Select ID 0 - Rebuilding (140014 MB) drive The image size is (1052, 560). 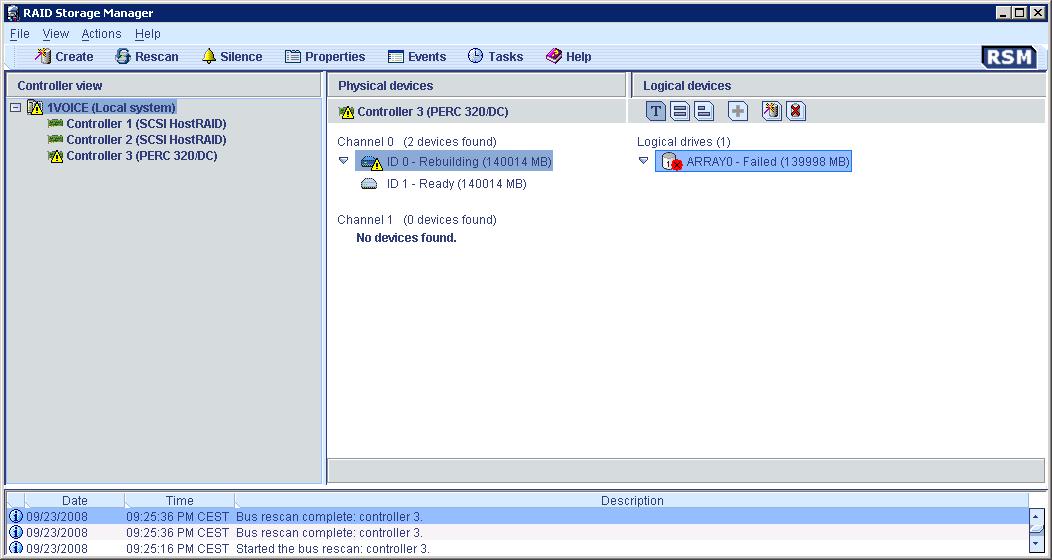click(454, 161)
